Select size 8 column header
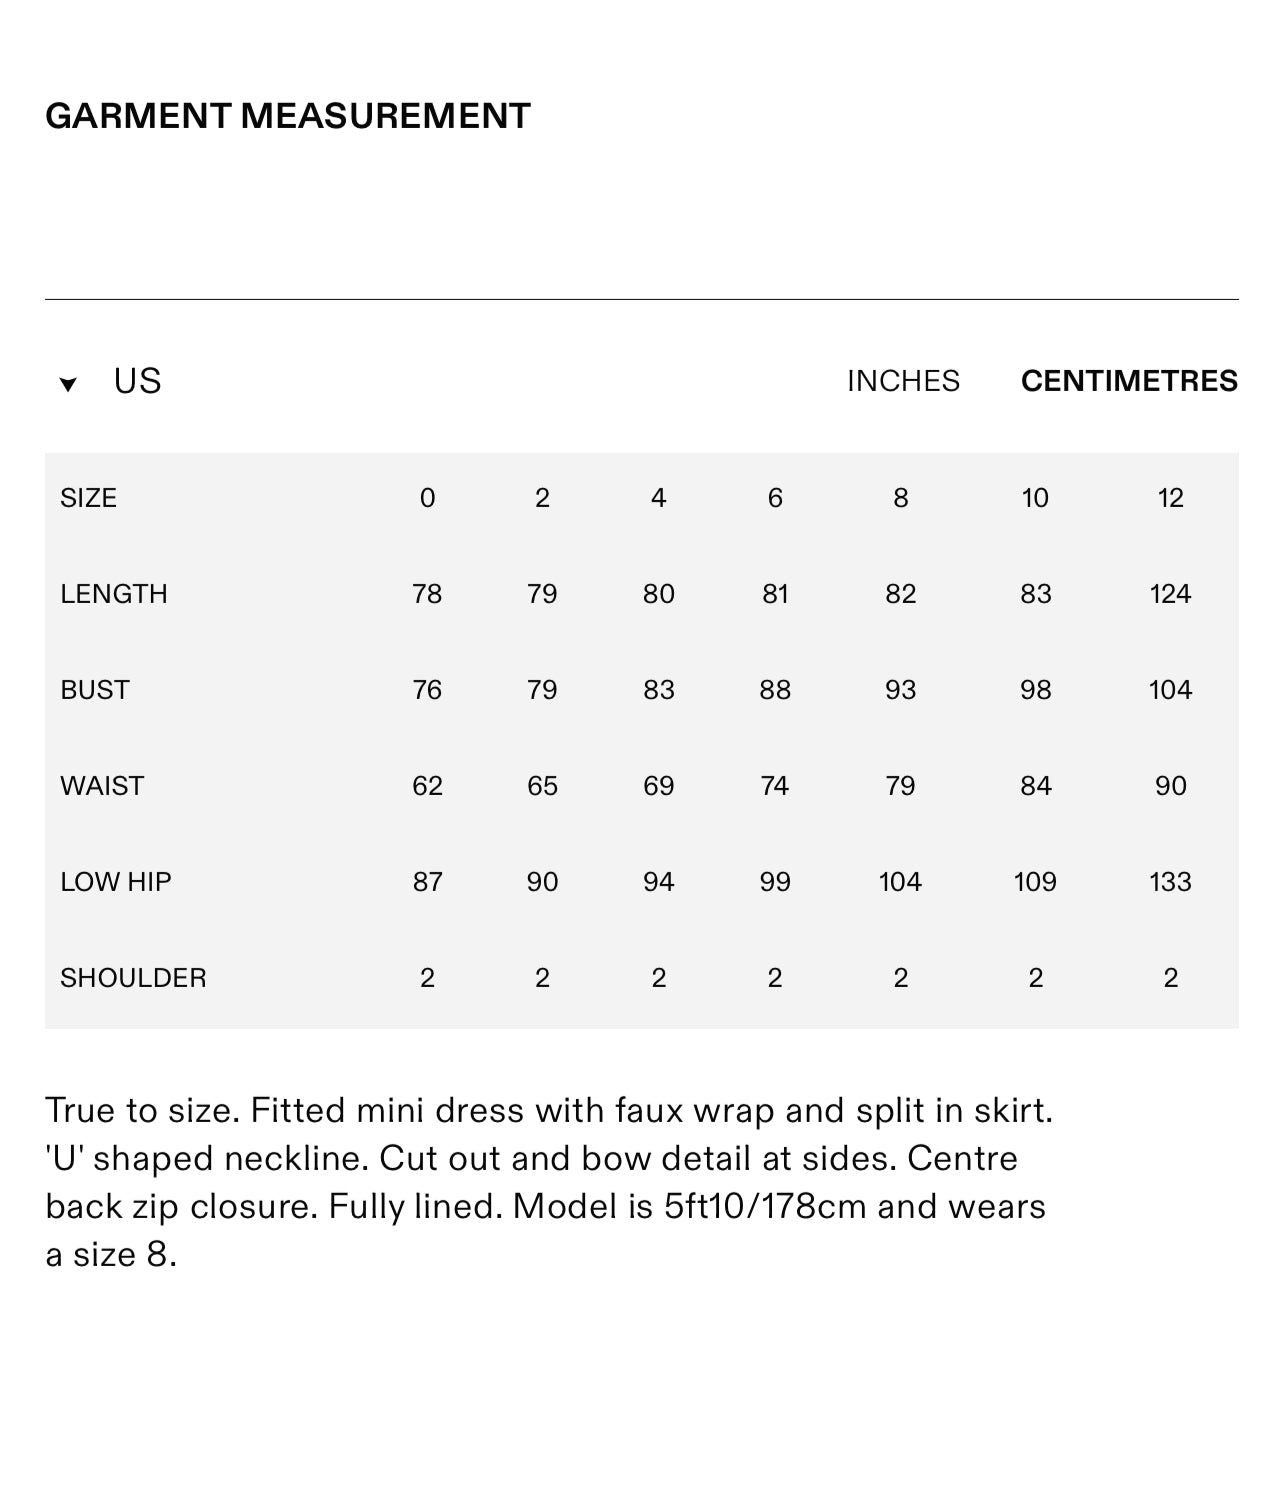 [x=900, y=498]
